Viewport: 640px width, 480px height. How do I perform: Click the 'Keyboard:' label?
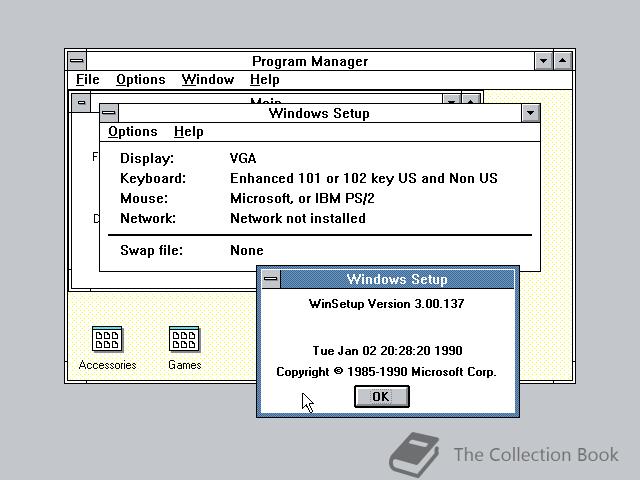tap(153, 178)
